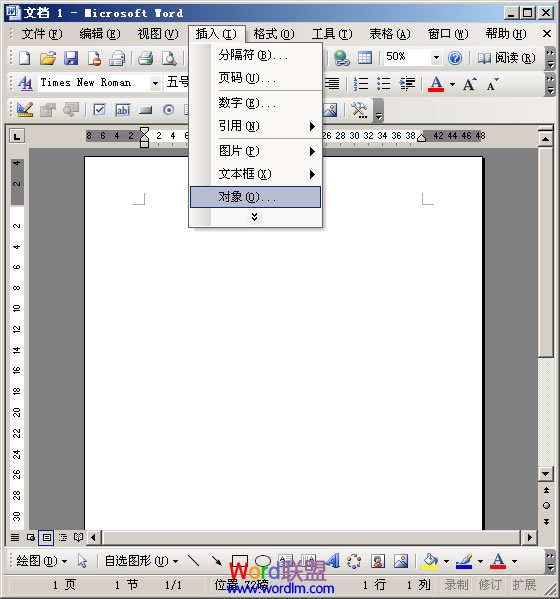
Task: Click the vertical scrollbar down arrow
Action: click(545, 474)
